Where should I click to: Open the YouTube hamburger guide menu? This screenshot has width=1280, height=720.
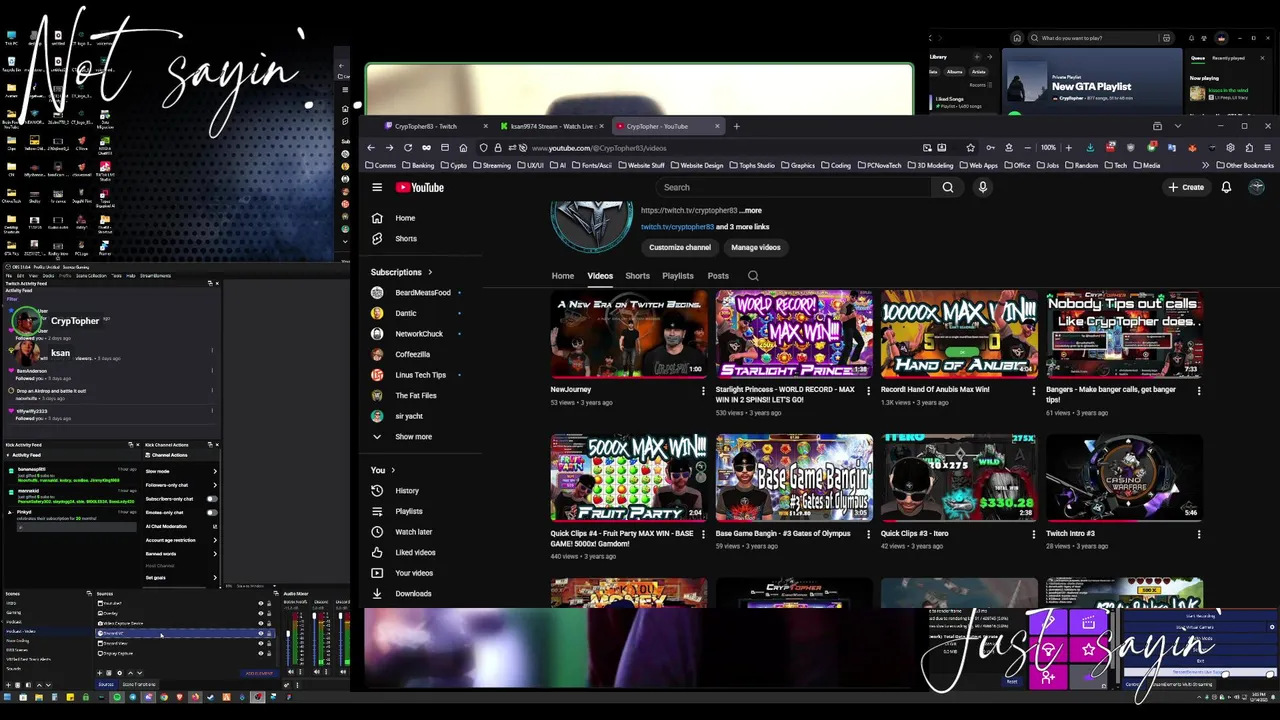[377, 187]
